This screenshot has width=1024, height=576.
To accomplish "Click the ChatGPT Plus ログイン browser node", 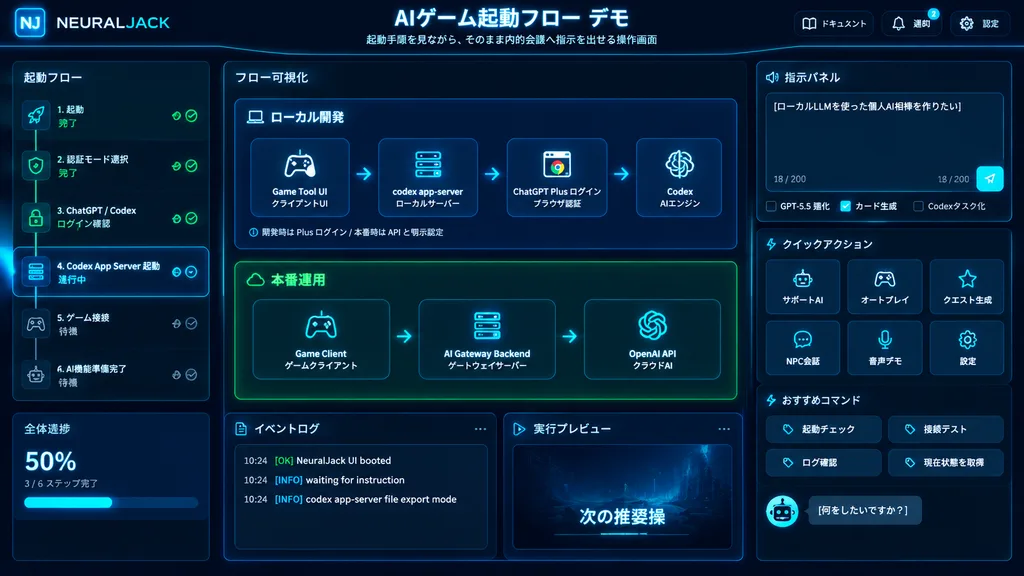I will click(x=557, y=177).
